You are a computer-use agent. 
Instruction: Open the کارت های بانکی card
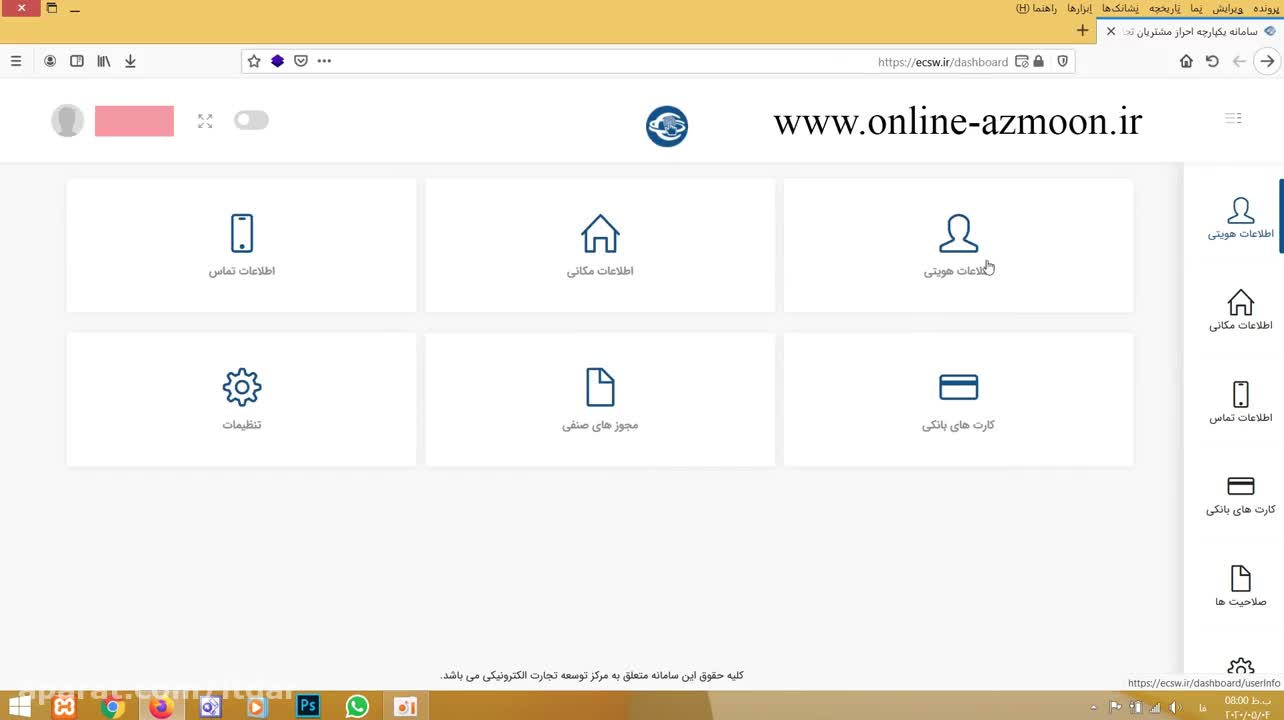(958, 399)
